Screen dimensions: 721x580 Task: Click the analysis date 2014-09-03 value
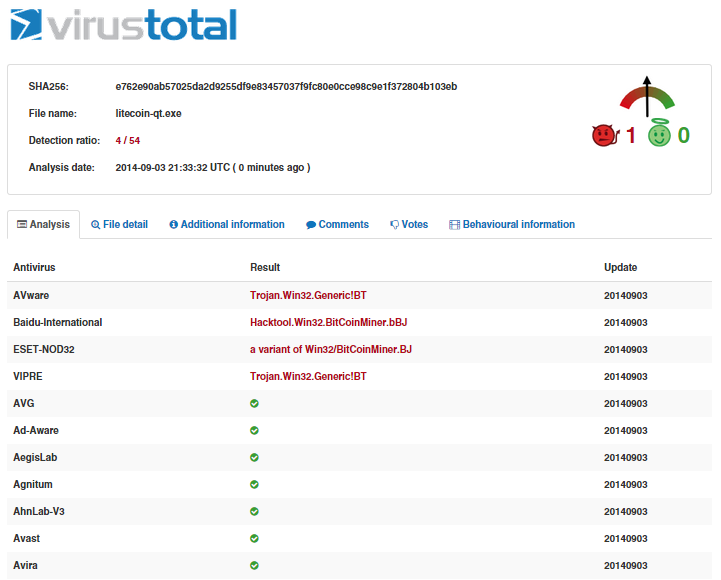pos(213,167)
